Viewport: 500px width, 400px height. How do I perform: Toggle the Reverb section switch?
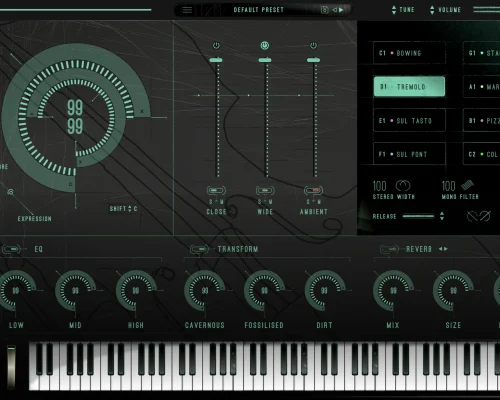389,249
